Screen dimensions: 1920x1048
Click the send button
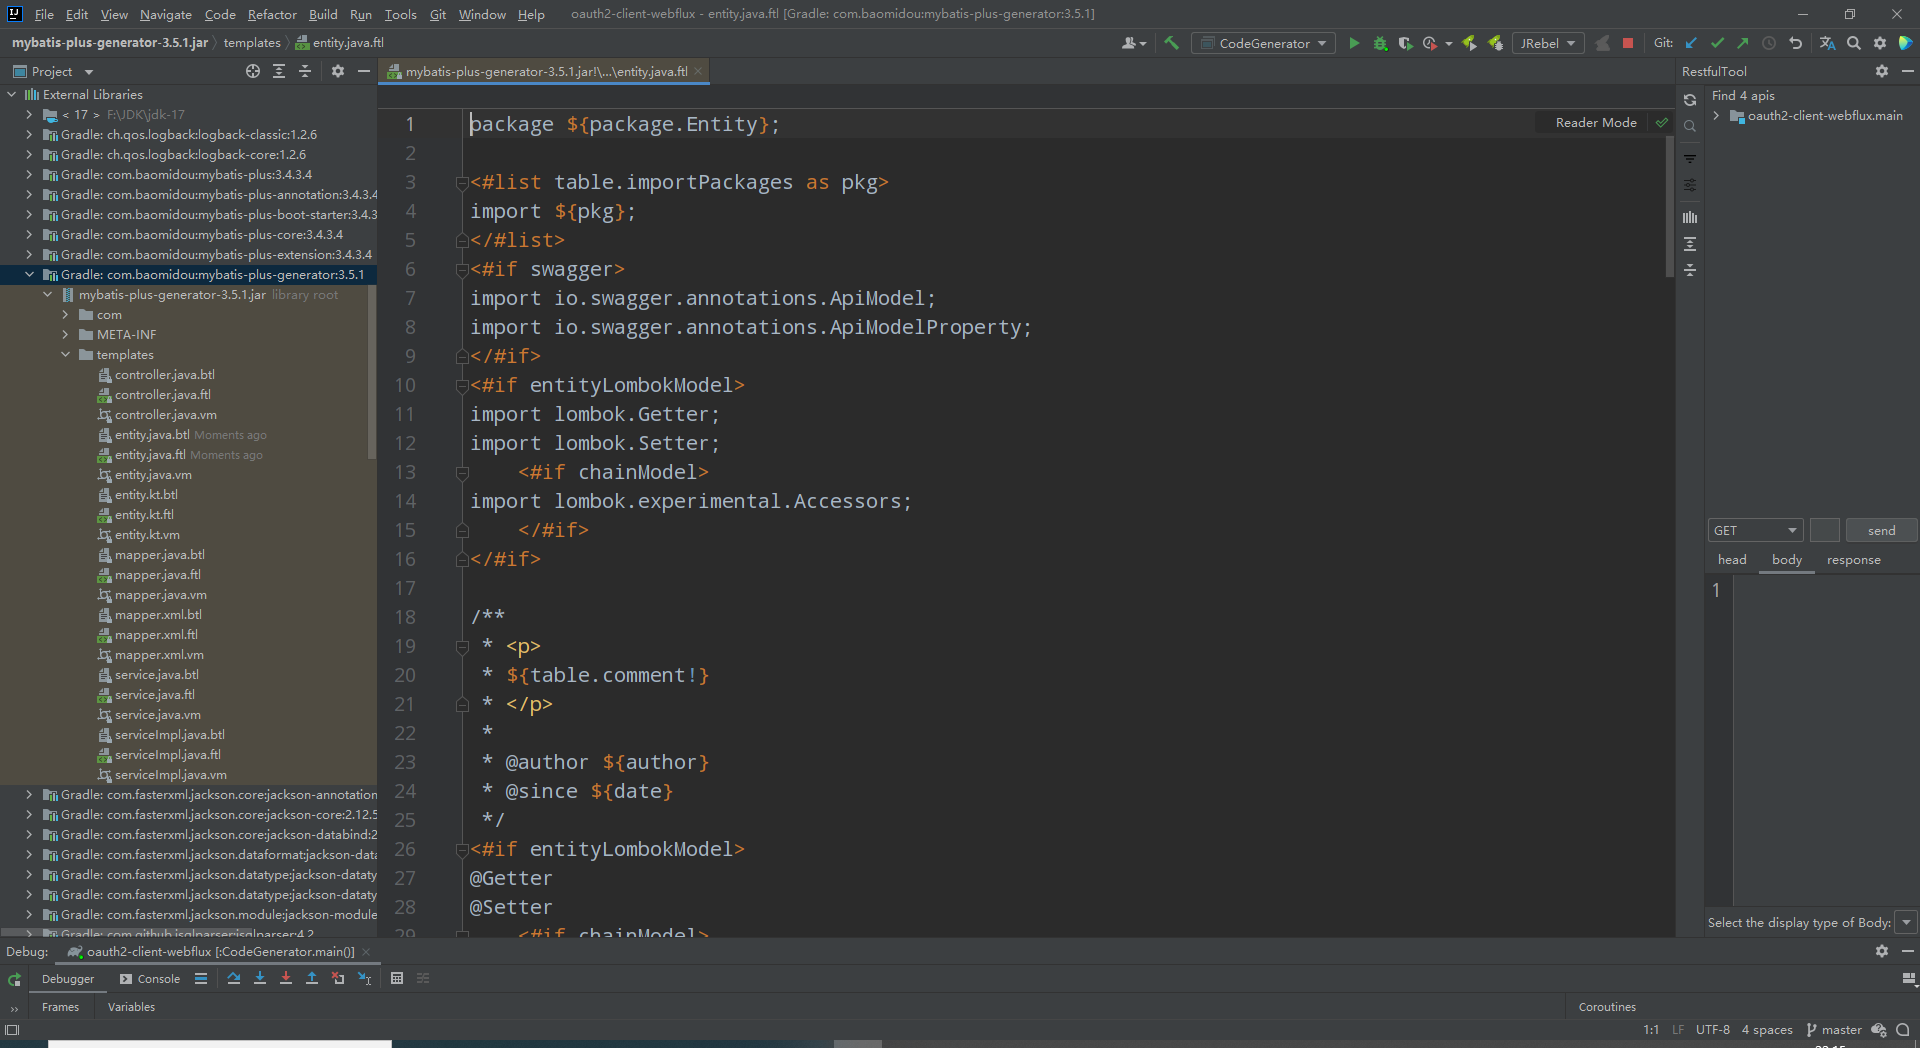[x=1881, y=530]
